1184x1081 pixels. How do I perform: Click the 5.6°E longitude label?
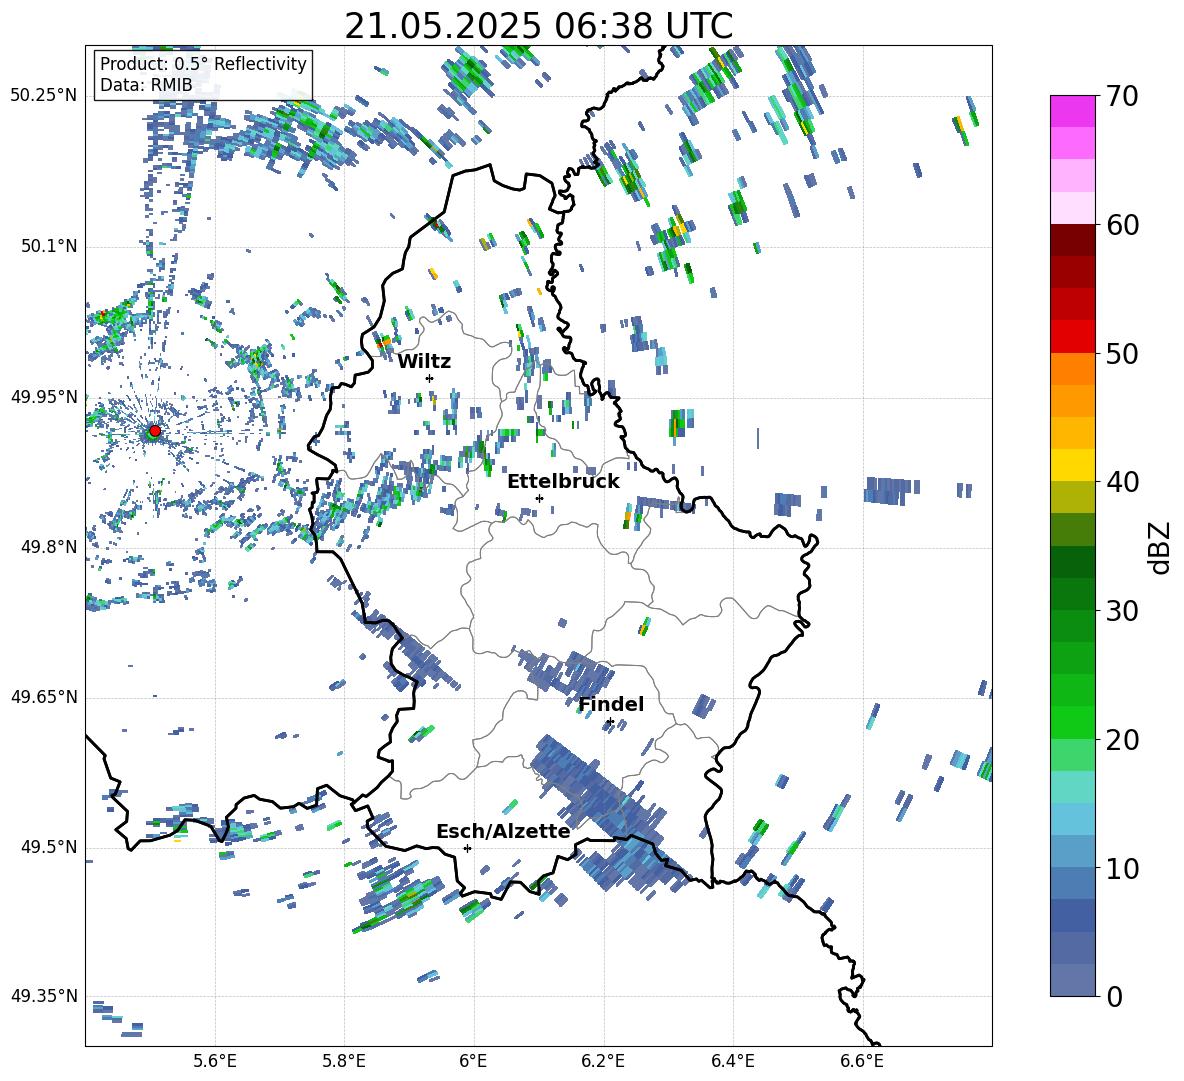[x=215, y=1061]
